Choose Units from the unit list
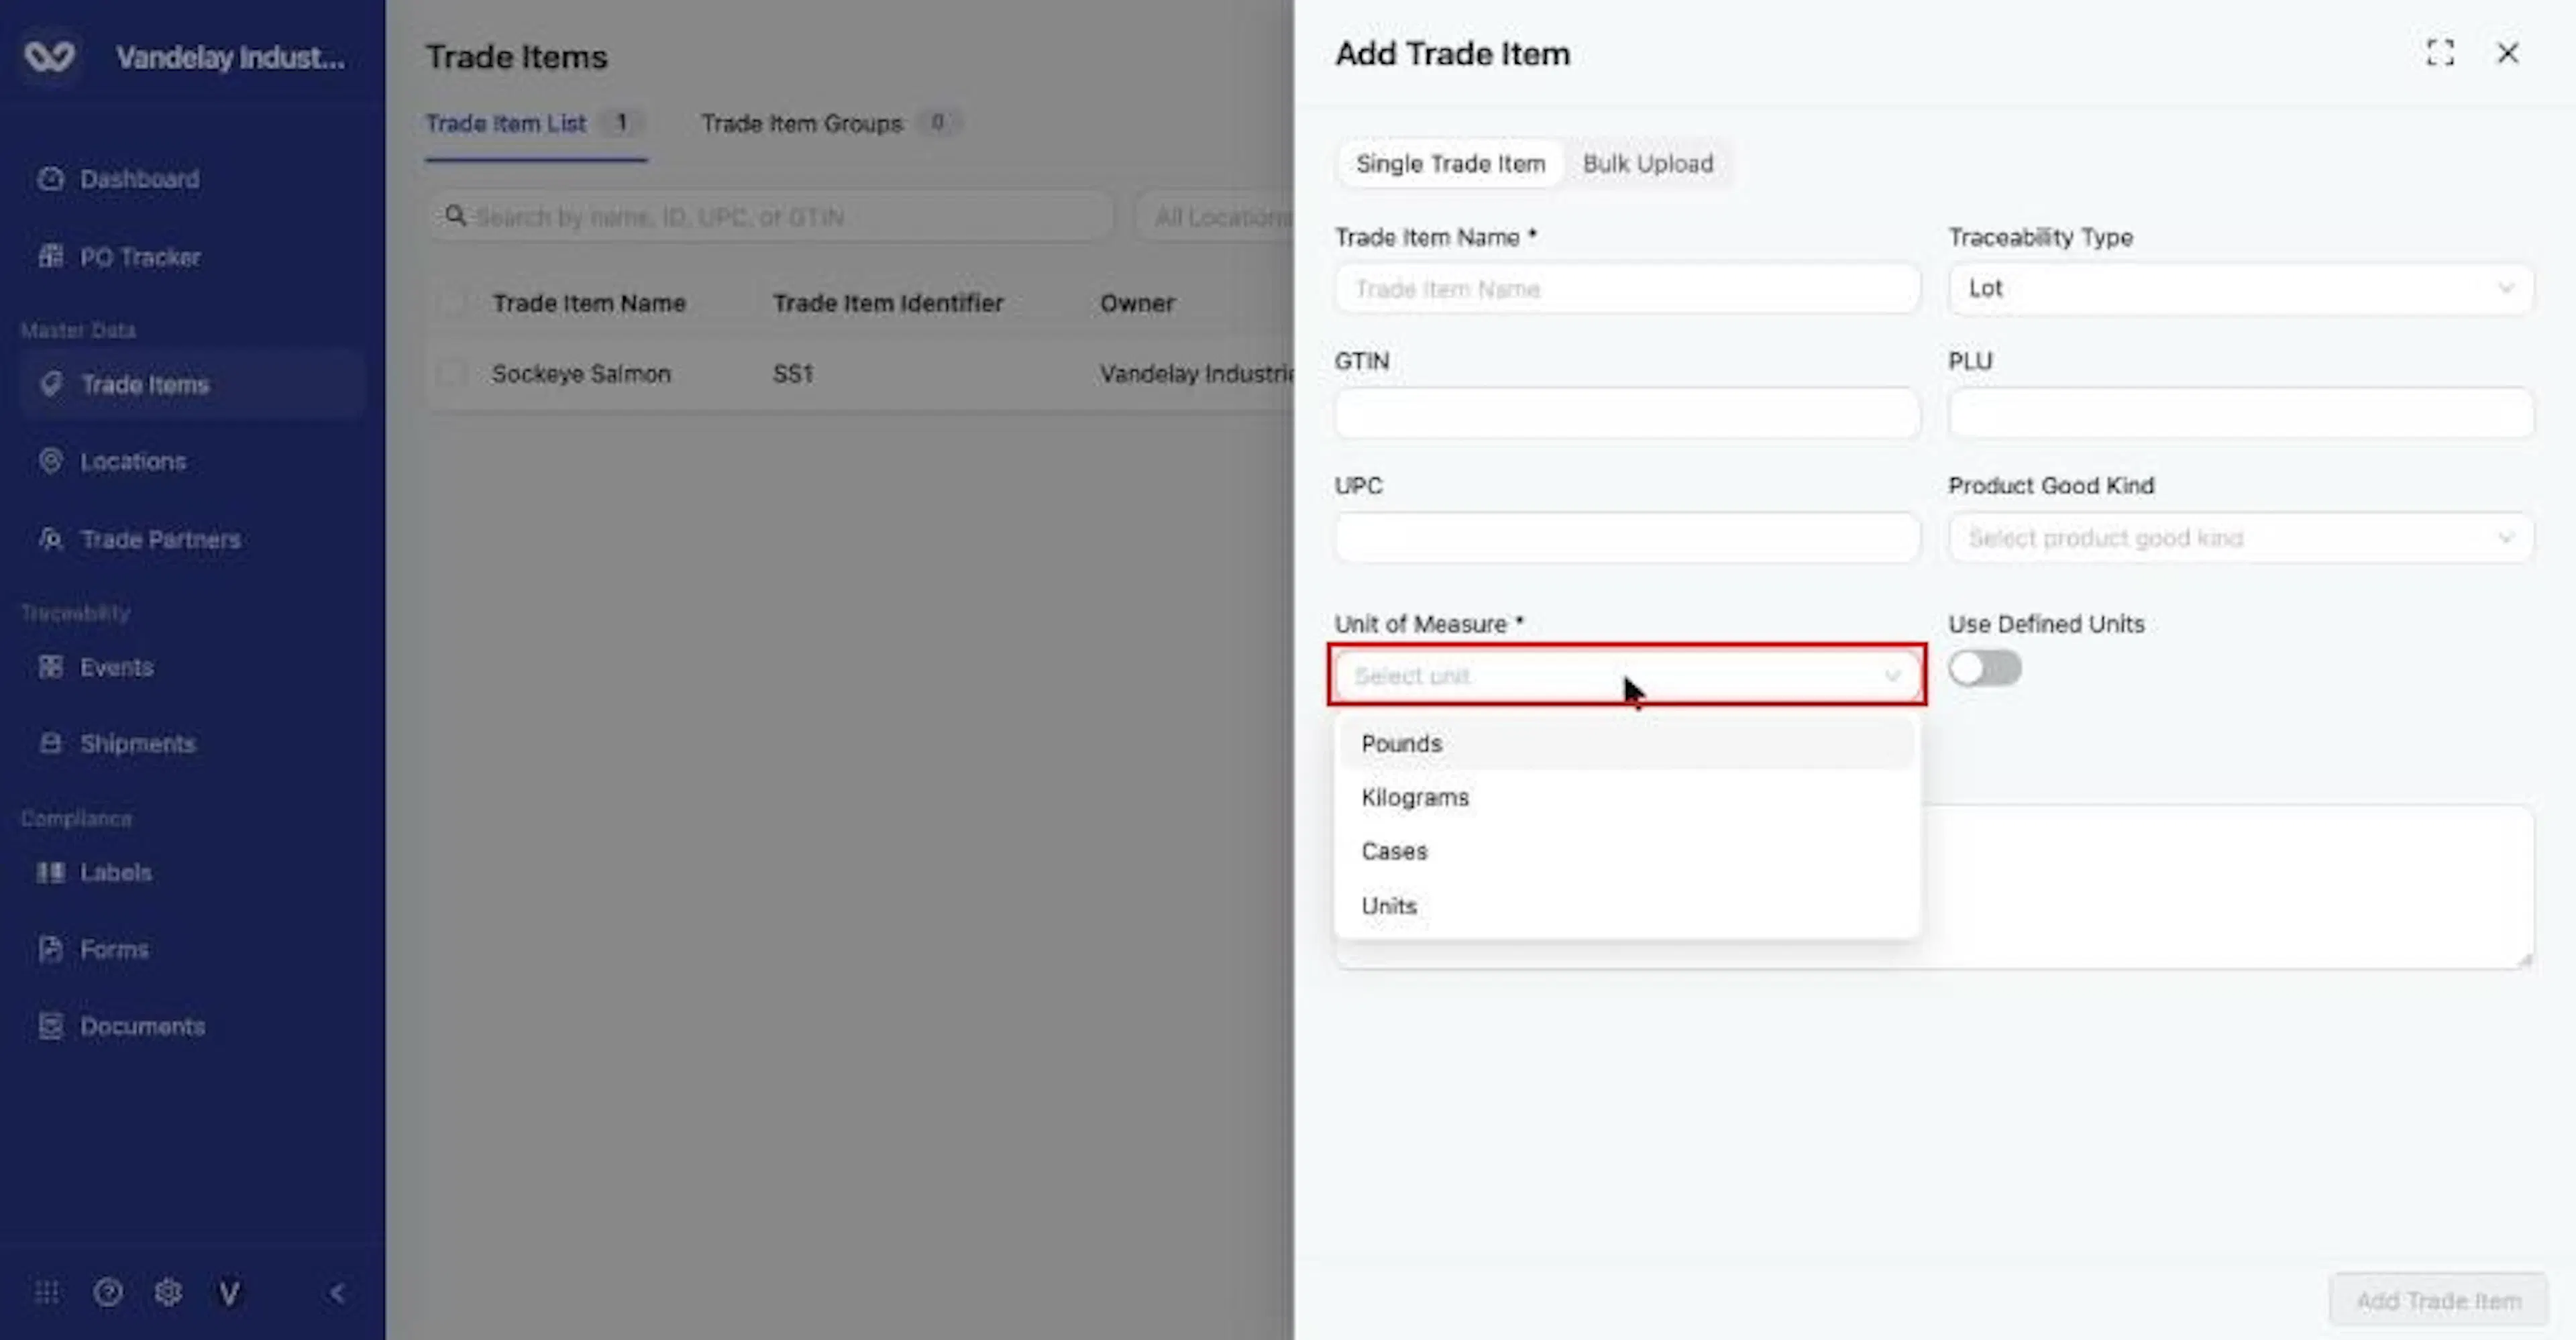The width and height of the screenshot is (2576, 1340). [1627, 906]
